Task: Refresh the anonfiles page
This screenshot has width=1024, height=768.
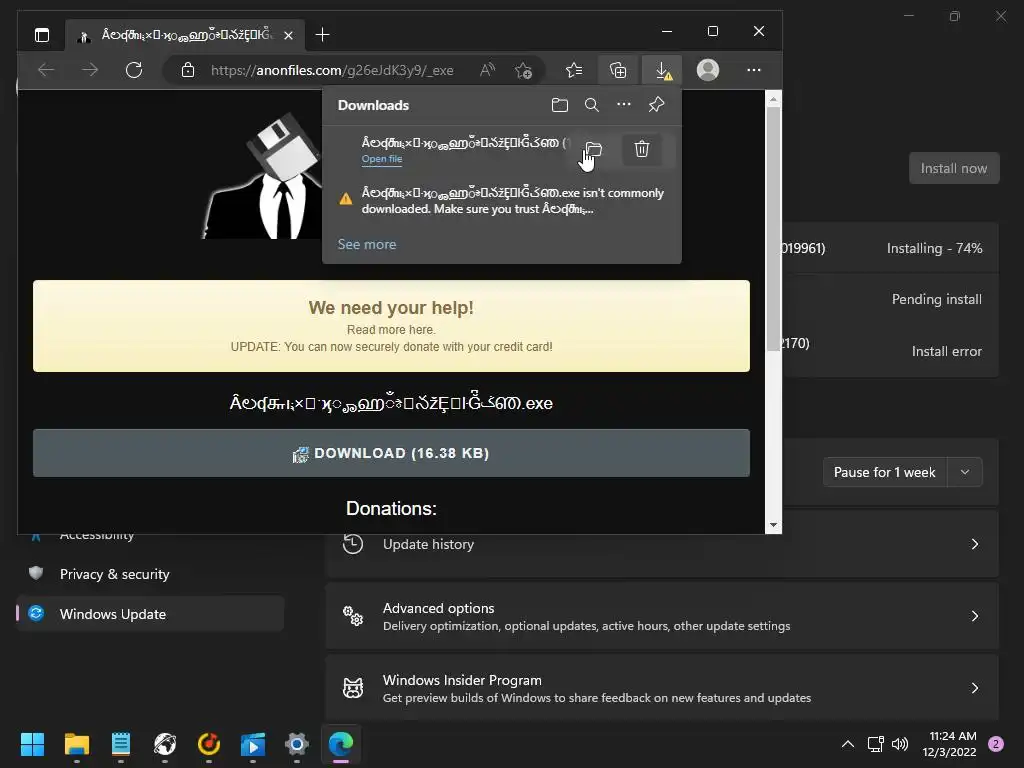Action: tap(134, 70)
